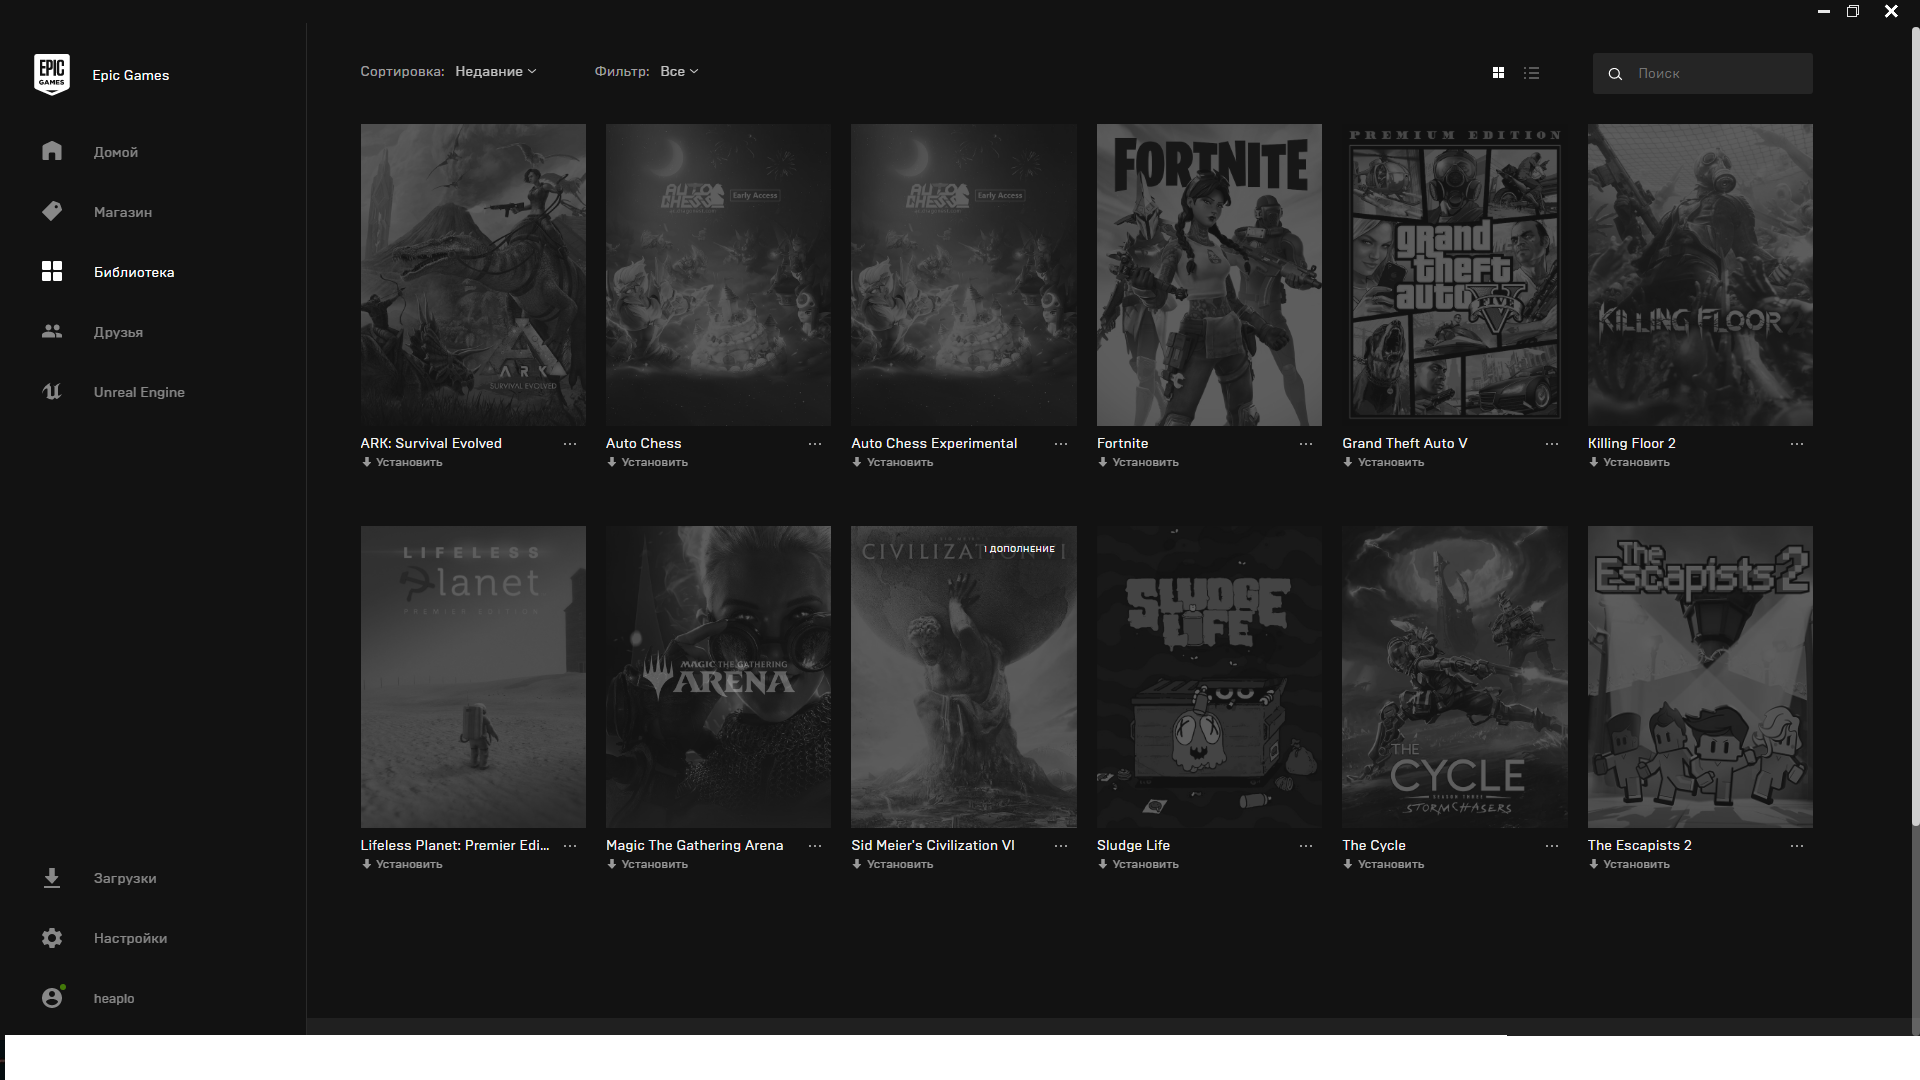Viewport: 1920px width, 1080px height.
Task: Open the Домой home icon
Action: 52,151
